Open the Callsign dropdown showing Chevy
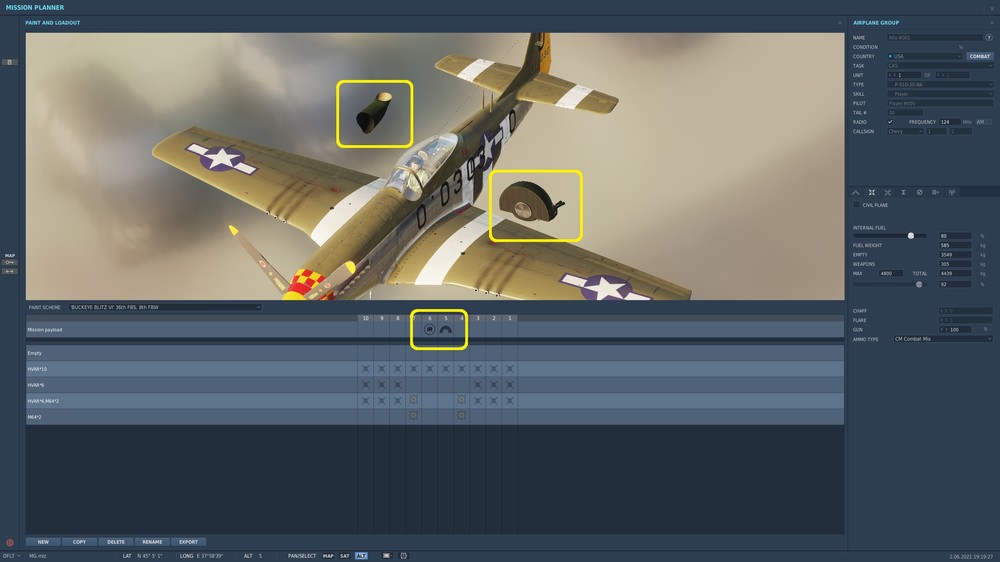Screen dimensions: 1000x562 tap(905, 131)
